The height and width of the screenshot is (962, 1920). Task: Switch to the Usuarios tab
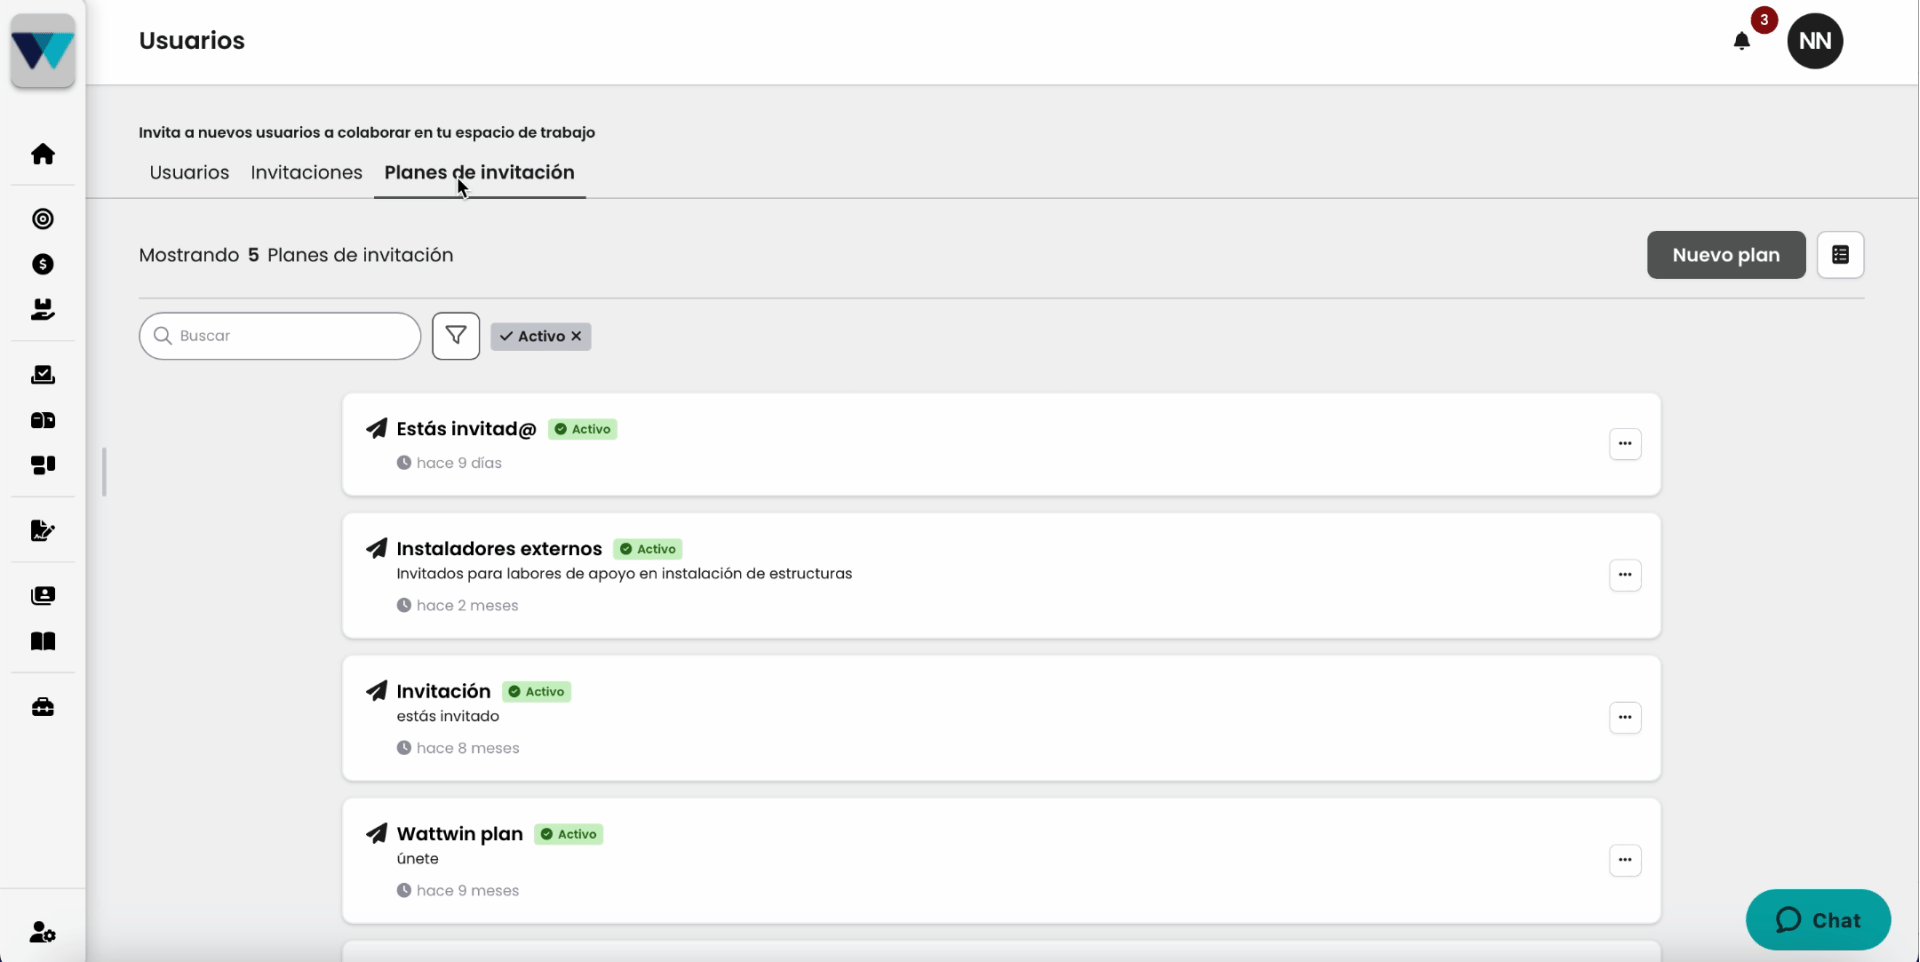coord(189,172)
